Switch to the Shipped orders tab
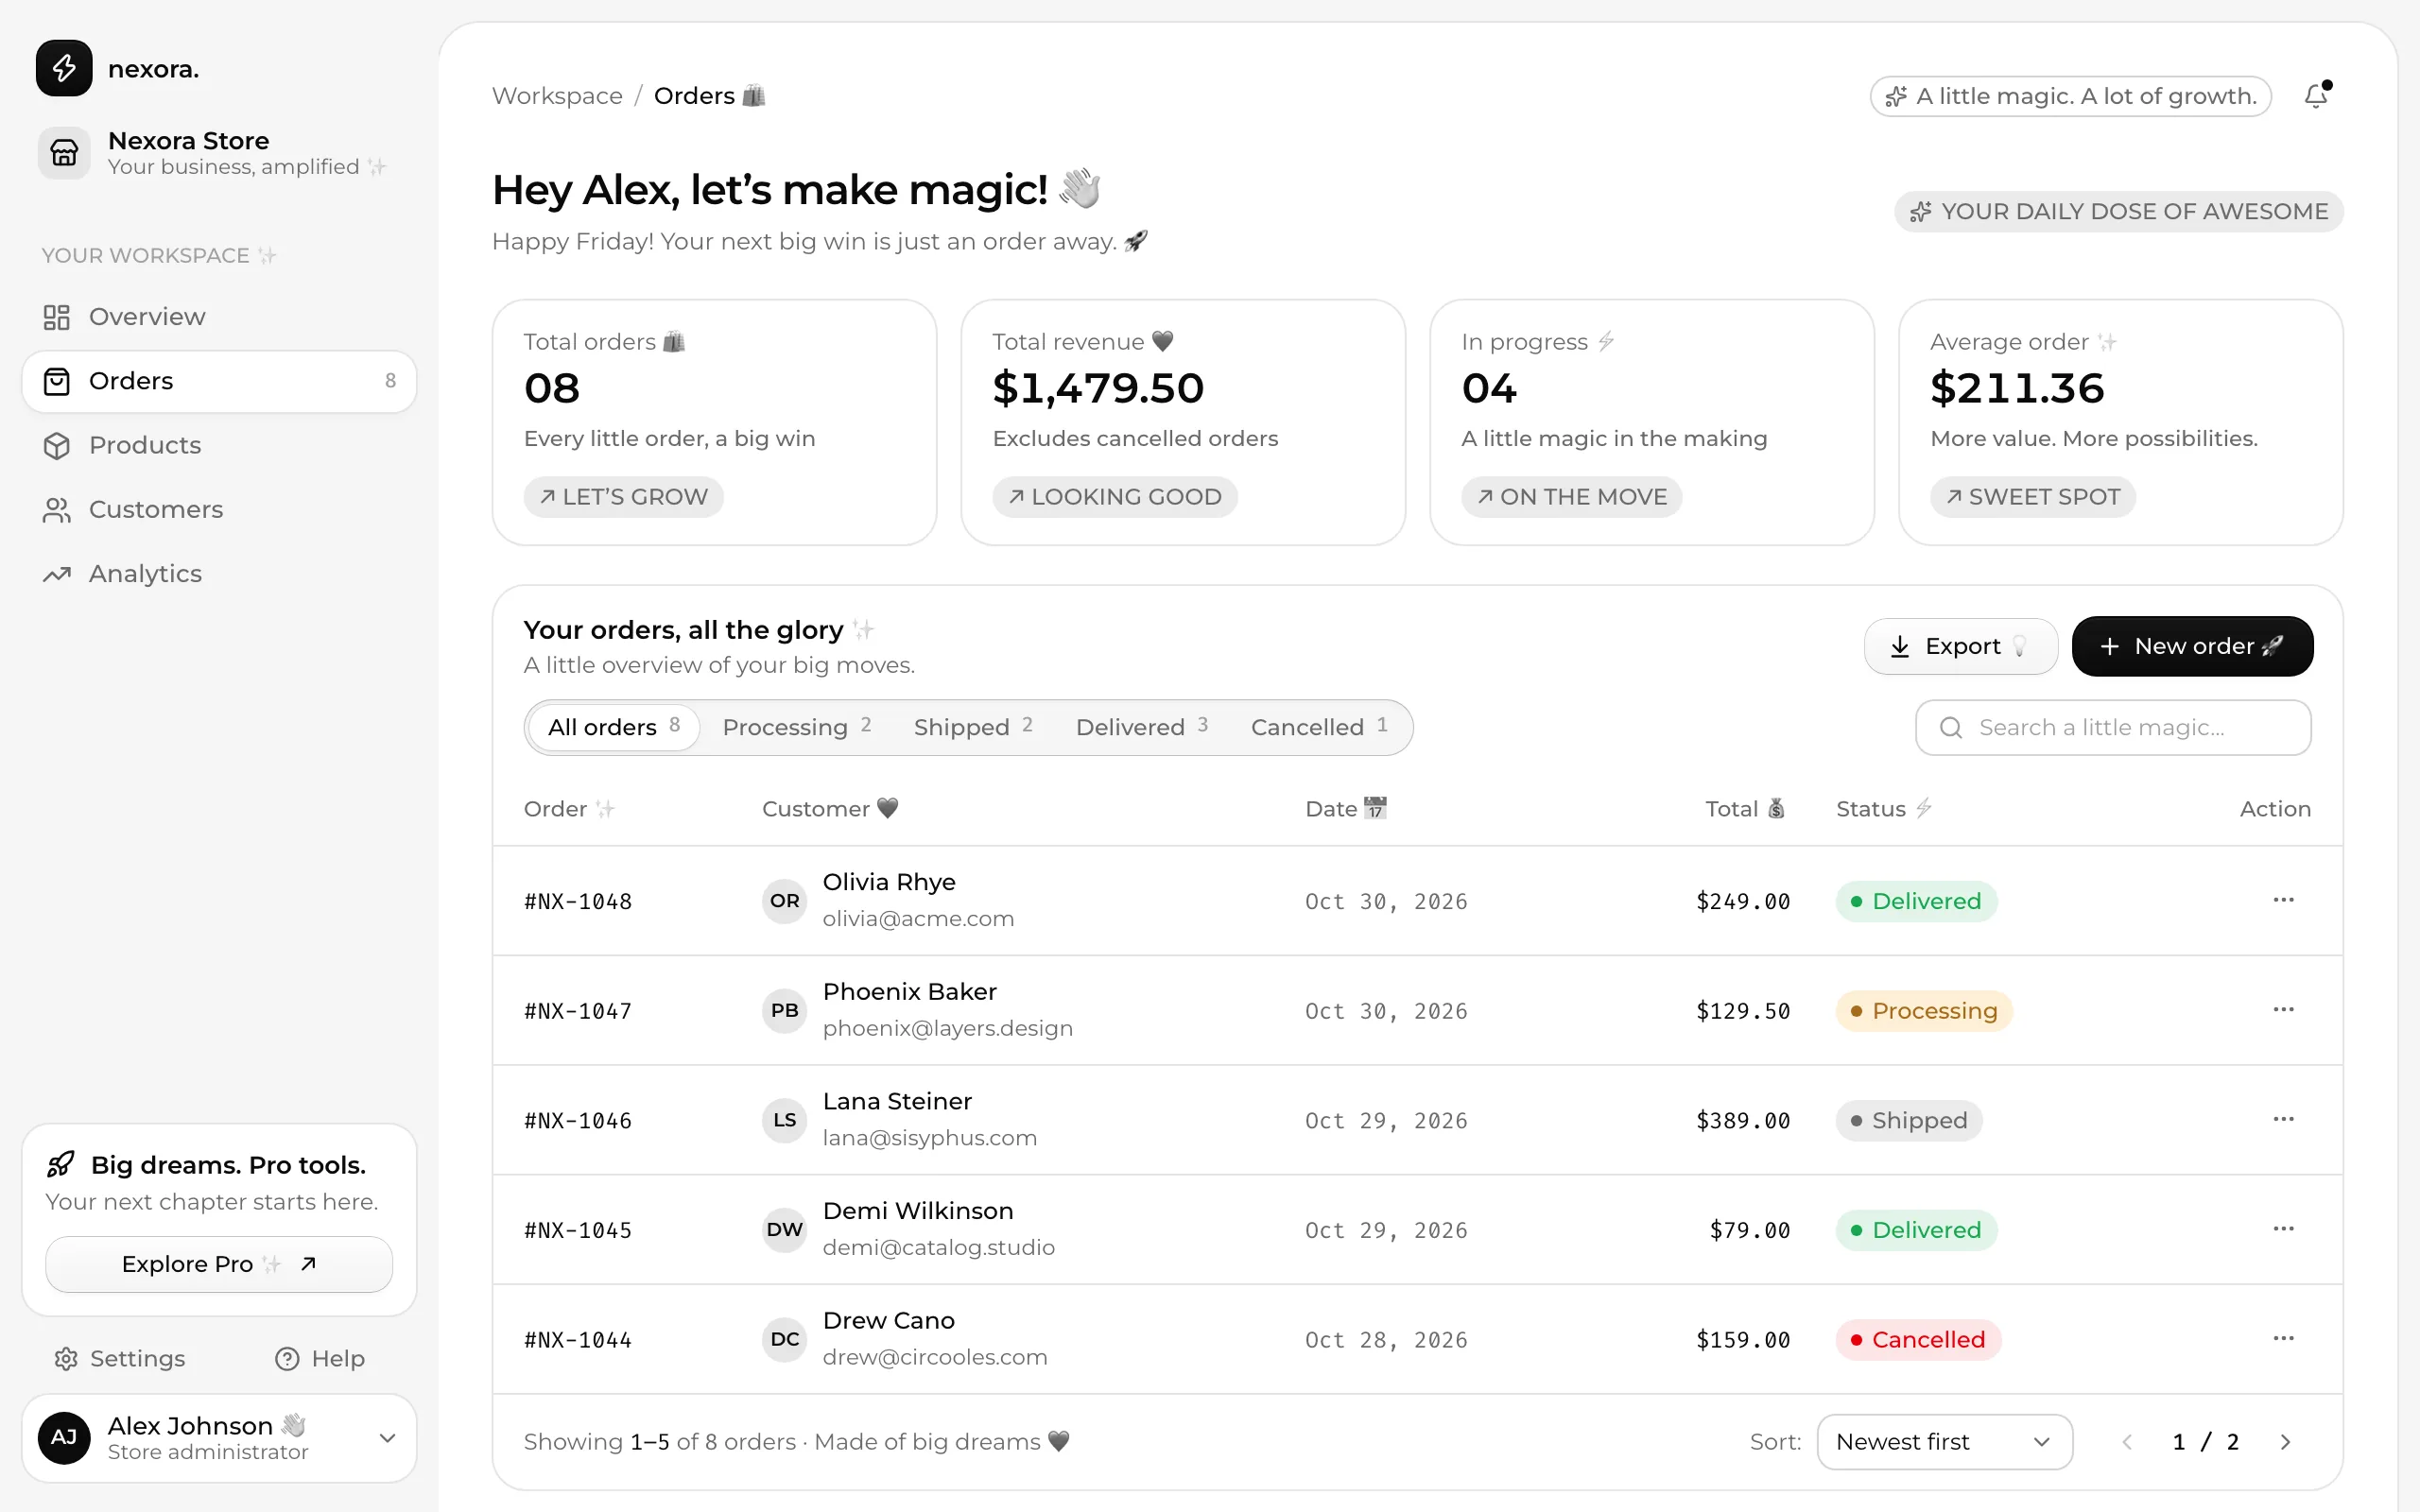2420x1512 pixels. (x=973, y=727)
